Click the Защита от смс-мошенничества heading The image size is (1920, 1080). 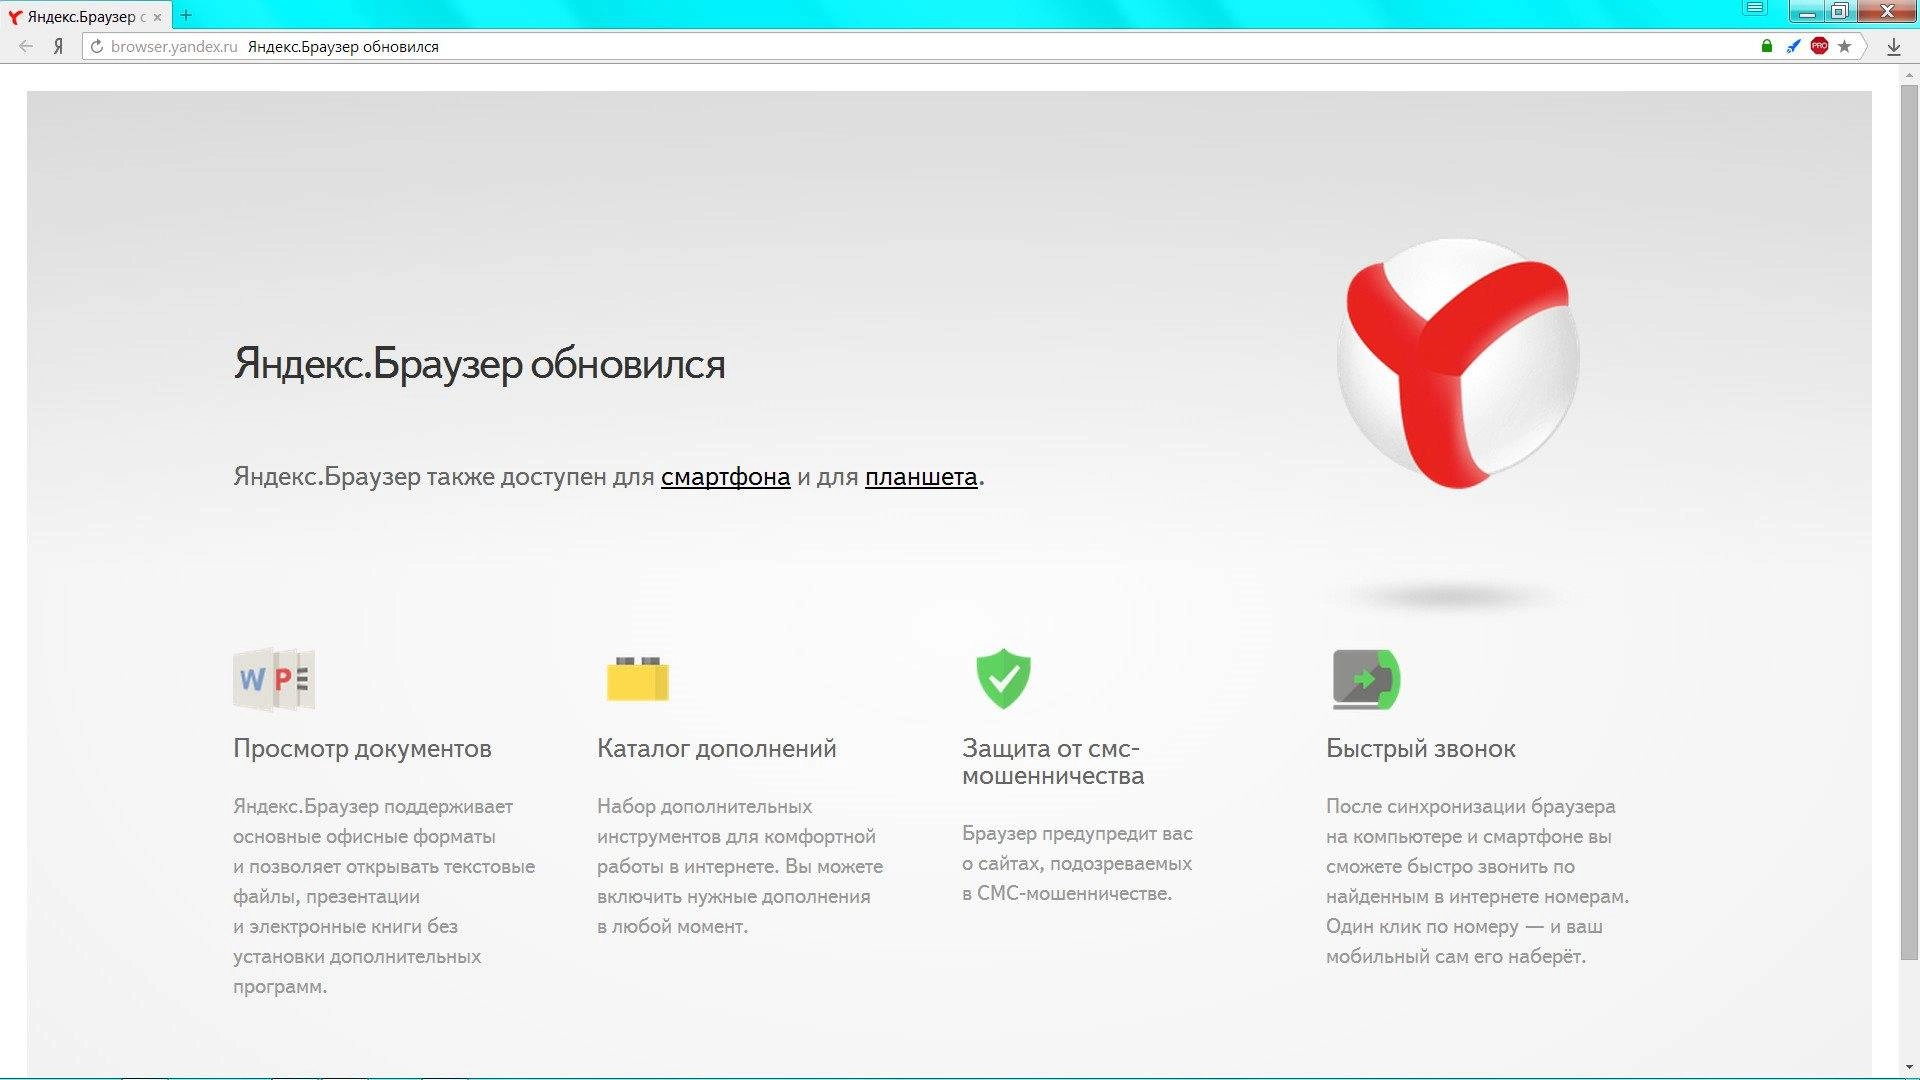[x=1053, y=762]
